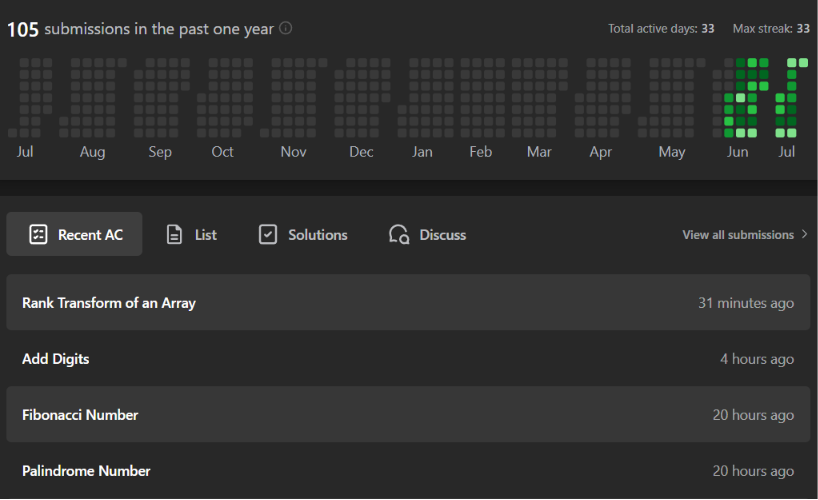818x500 pixels.
Task: Click the arrow next to View all submissions
Action: (804, 234)
